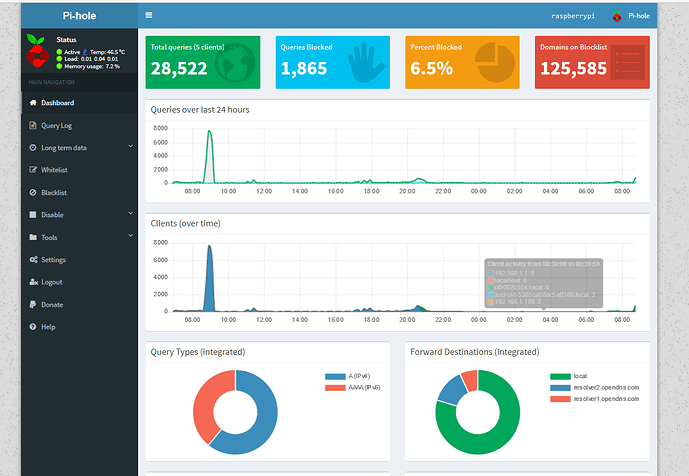
Task: Click the Help question mark icon
Action: [x=33, y=327]
